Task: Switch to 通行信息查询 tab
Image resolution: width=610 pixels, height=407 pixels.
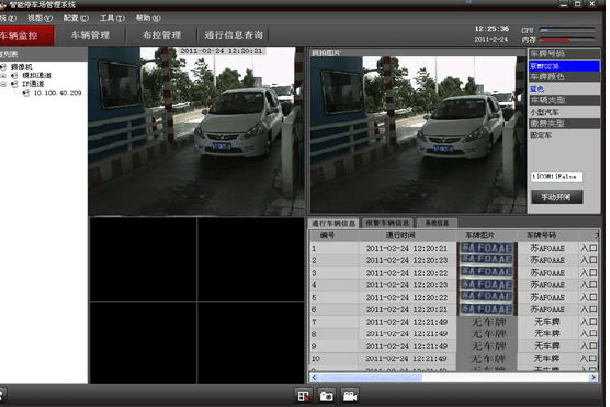Action: click(233, 35)
